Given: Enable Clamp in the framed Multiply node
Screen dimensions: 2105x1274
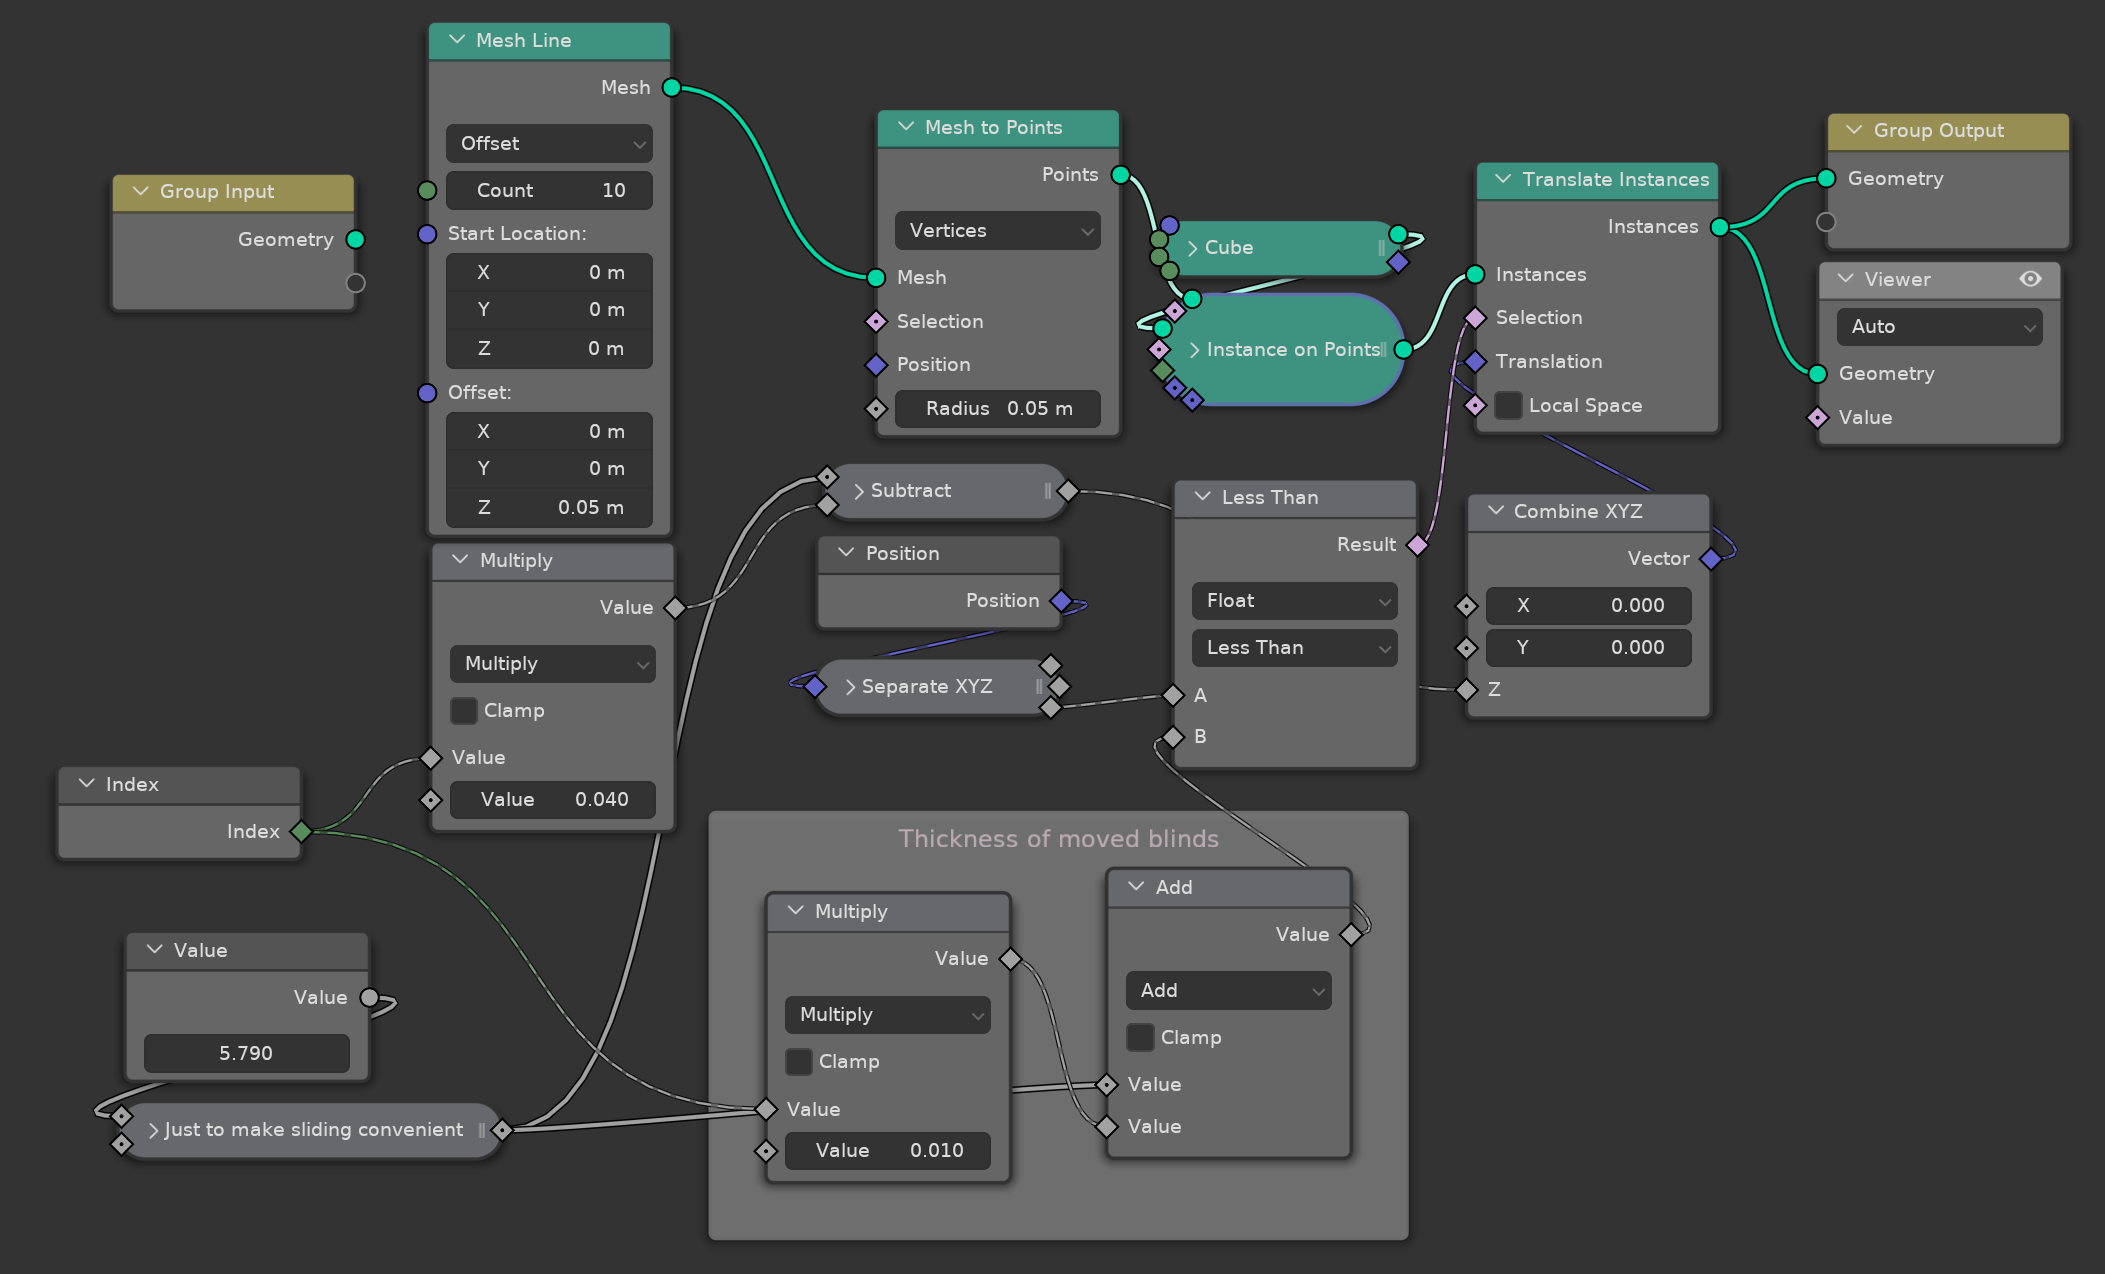Looking at the screenshot, I should point(799,1061).
